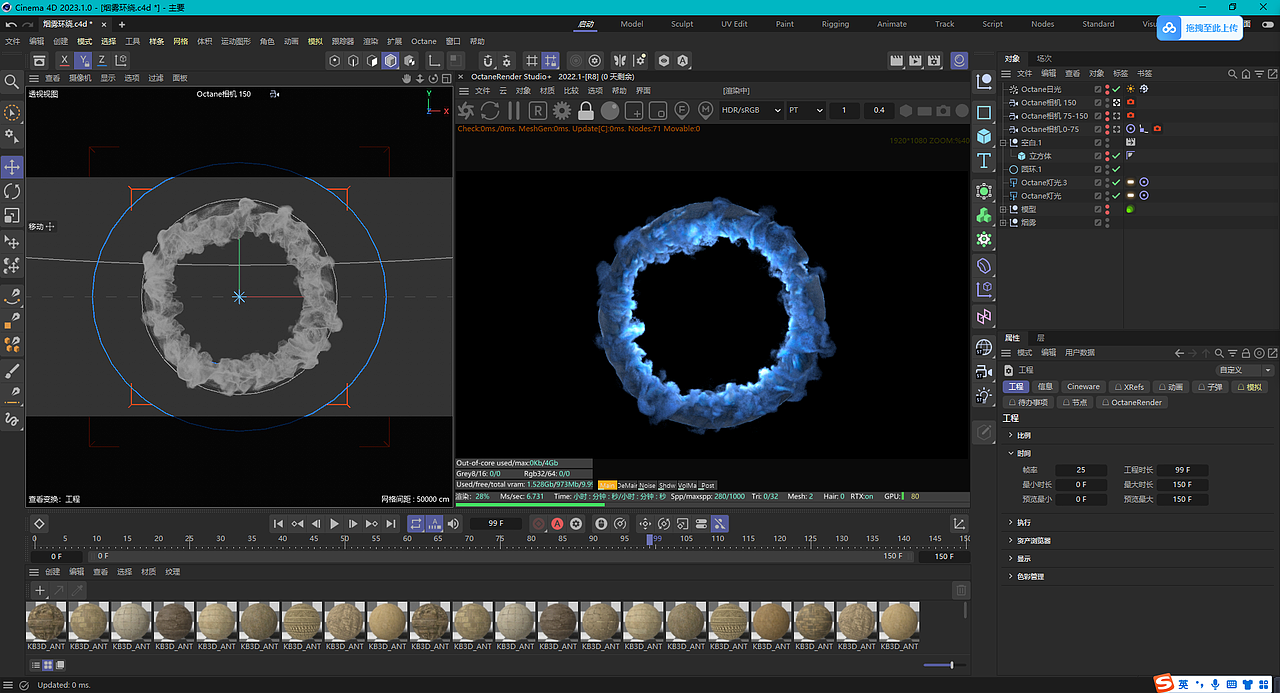Open the PT kernel dropdown
The width and height of the screenshot is (1280, 693).
pos(805,110)
